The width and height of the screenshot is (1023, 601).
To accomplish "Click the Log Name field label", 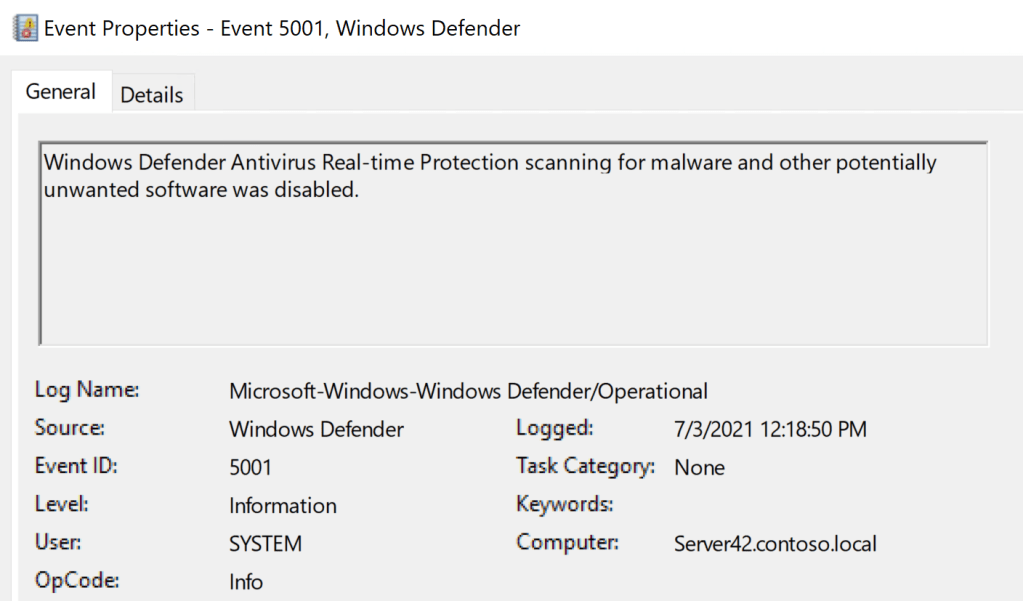I will click(87, 390).
